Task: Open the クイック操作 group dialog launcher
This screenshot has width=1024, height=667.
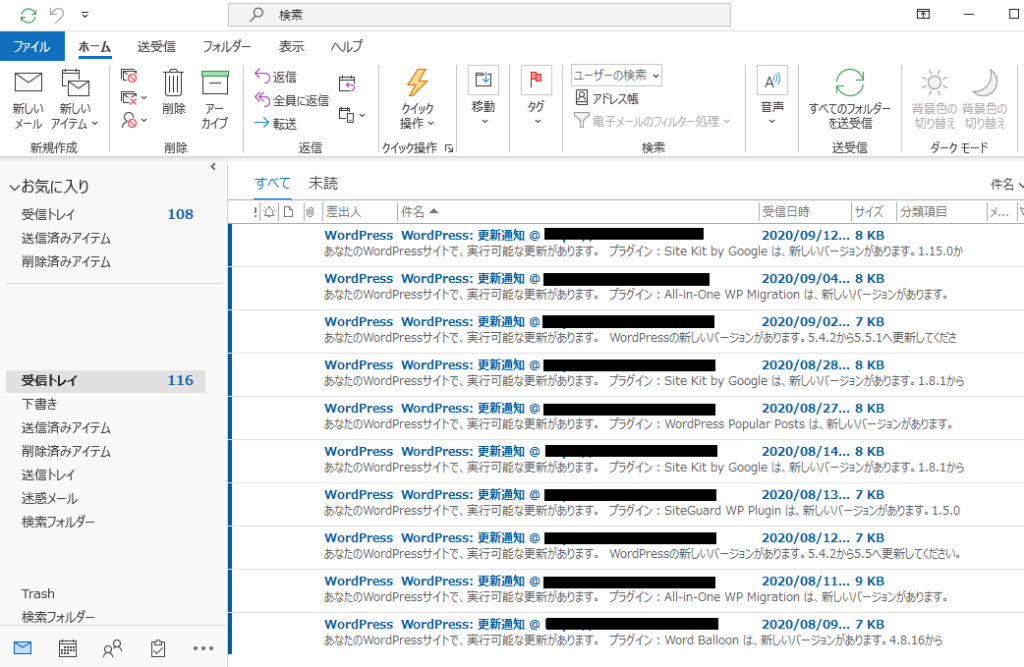Action: [449, 148]
